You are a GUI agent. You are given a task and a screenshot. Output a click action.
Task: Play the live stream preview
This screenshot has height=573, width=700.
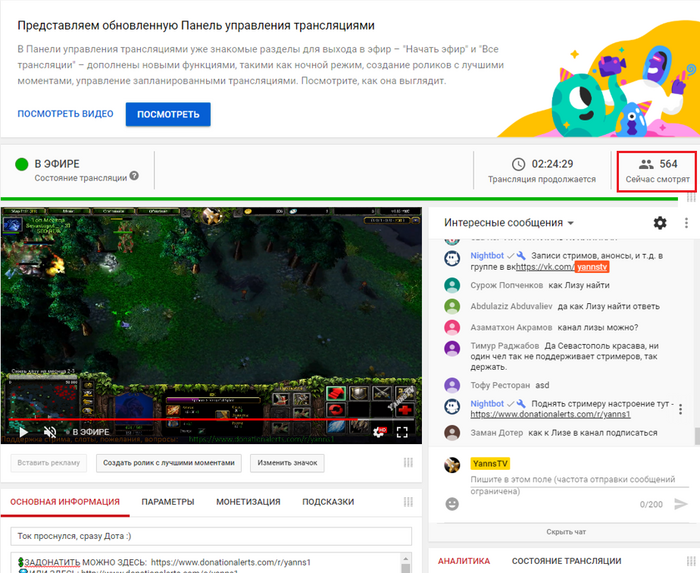click(23, 432)
